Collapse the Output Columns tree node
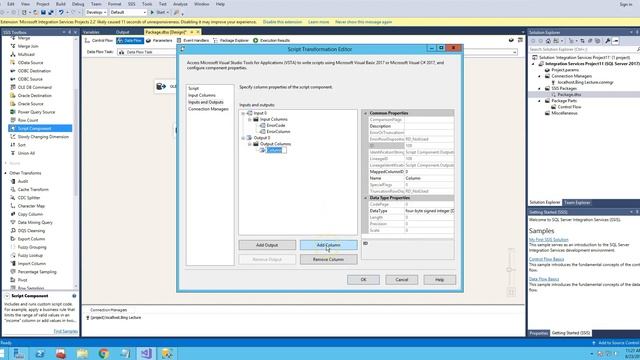 point(249,144)
